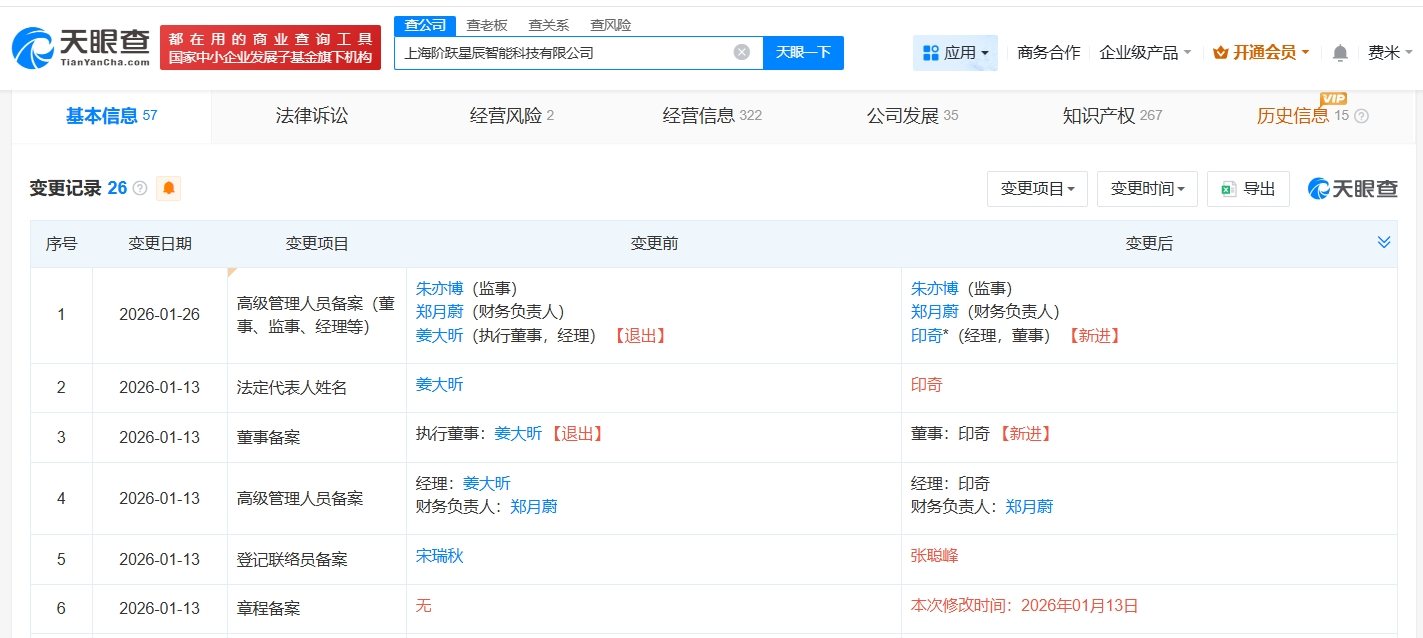Viewport: 1423px width, 638px height.
Task: Open 姜大昕 legal representative link
Action: [439, 385]
